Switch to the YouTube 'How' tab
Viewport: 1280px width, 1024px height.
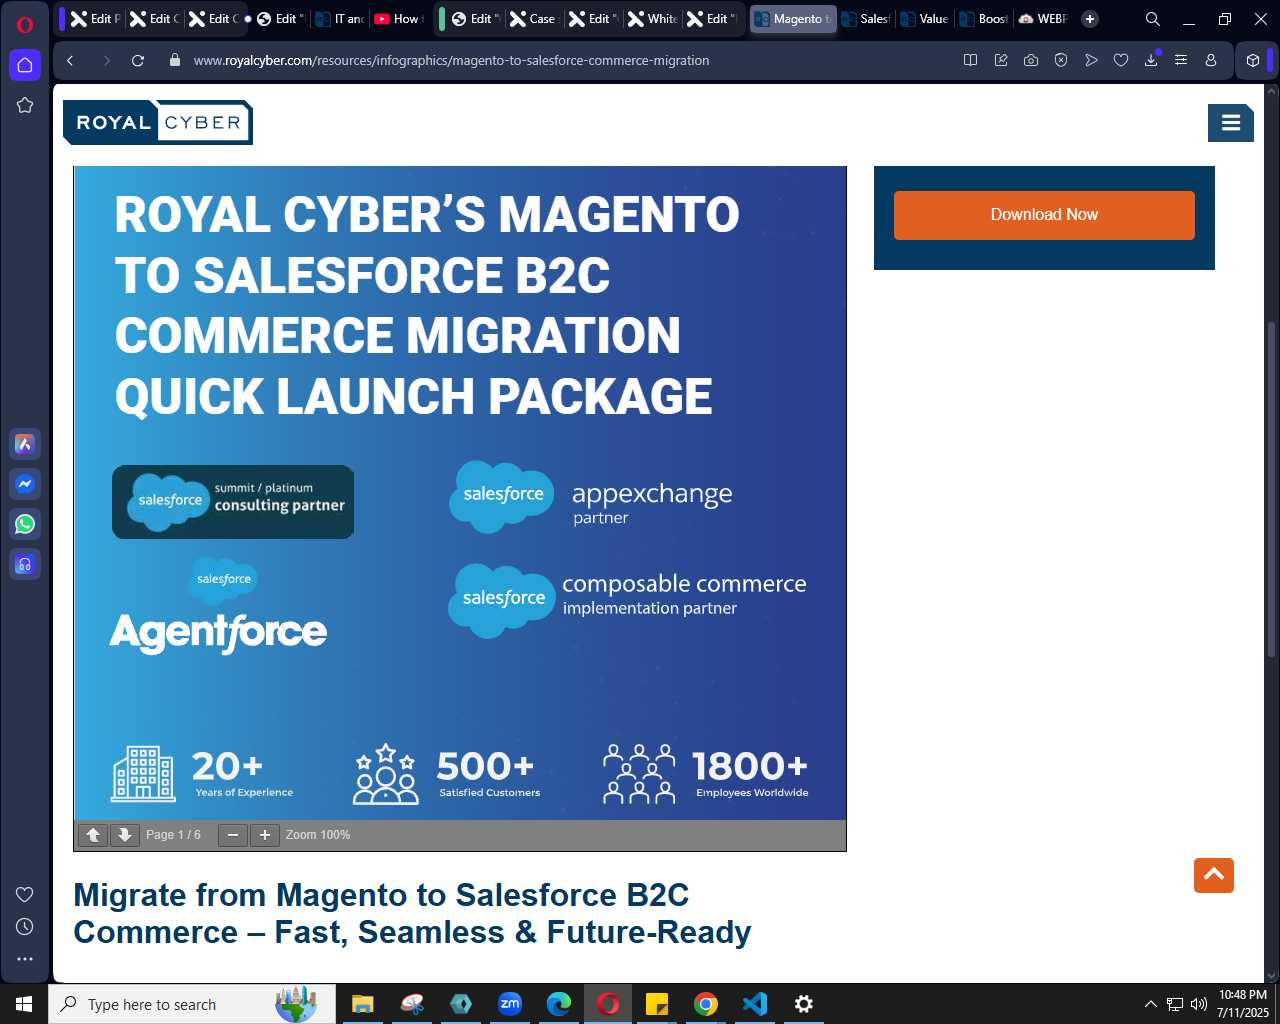pyautogui.click(x=398, y=19)
